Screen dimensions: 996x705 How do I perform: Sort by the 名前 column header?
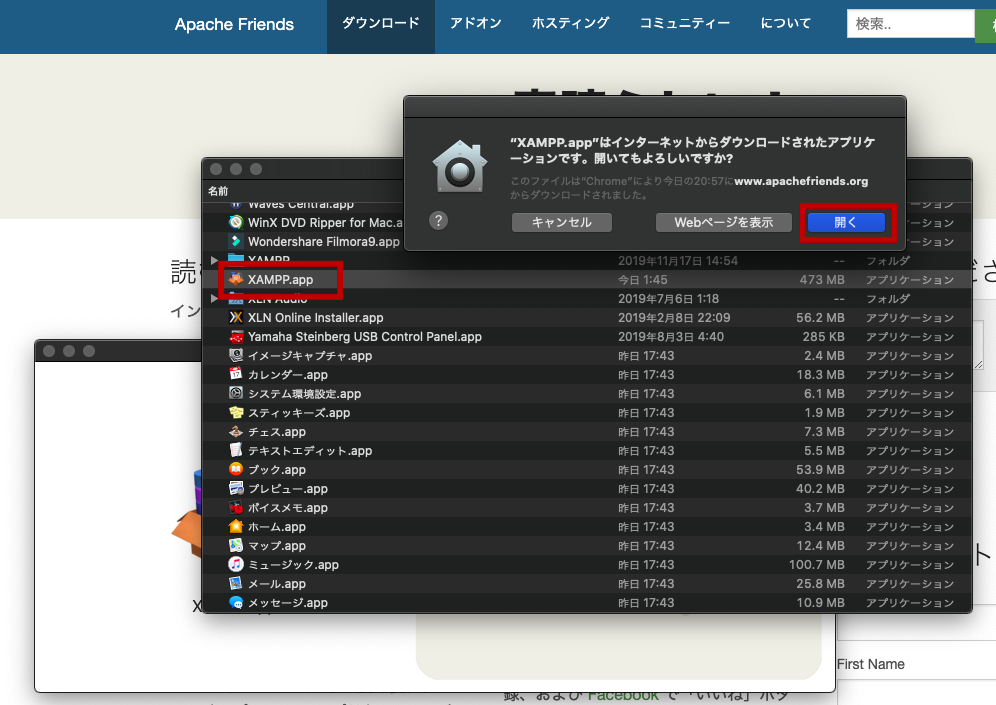coord(218,191)
